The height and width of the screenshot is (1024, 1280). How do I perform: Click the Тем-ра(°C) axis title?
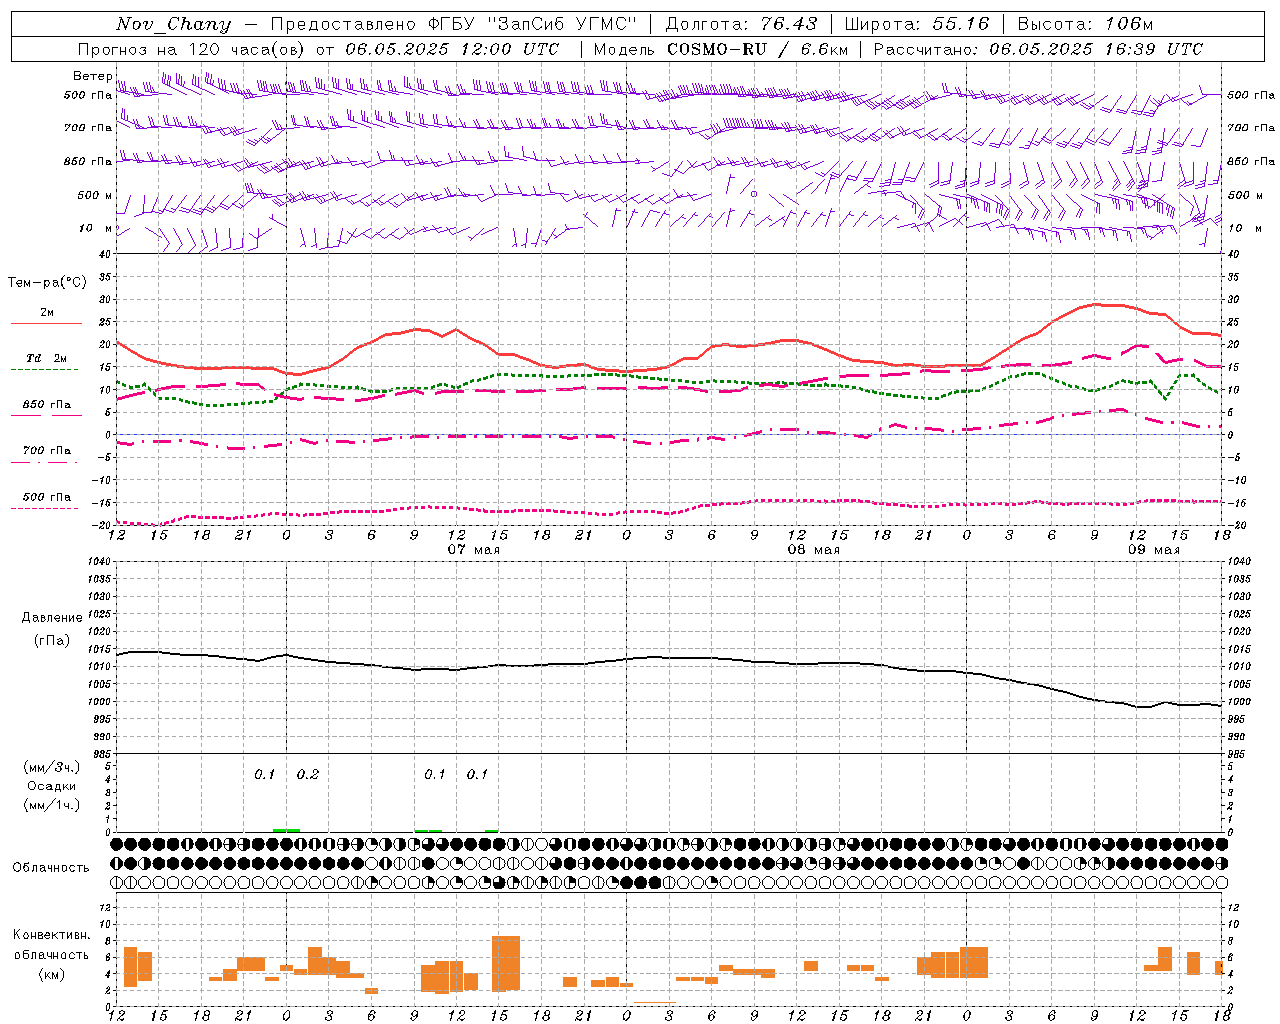[47, 283]
